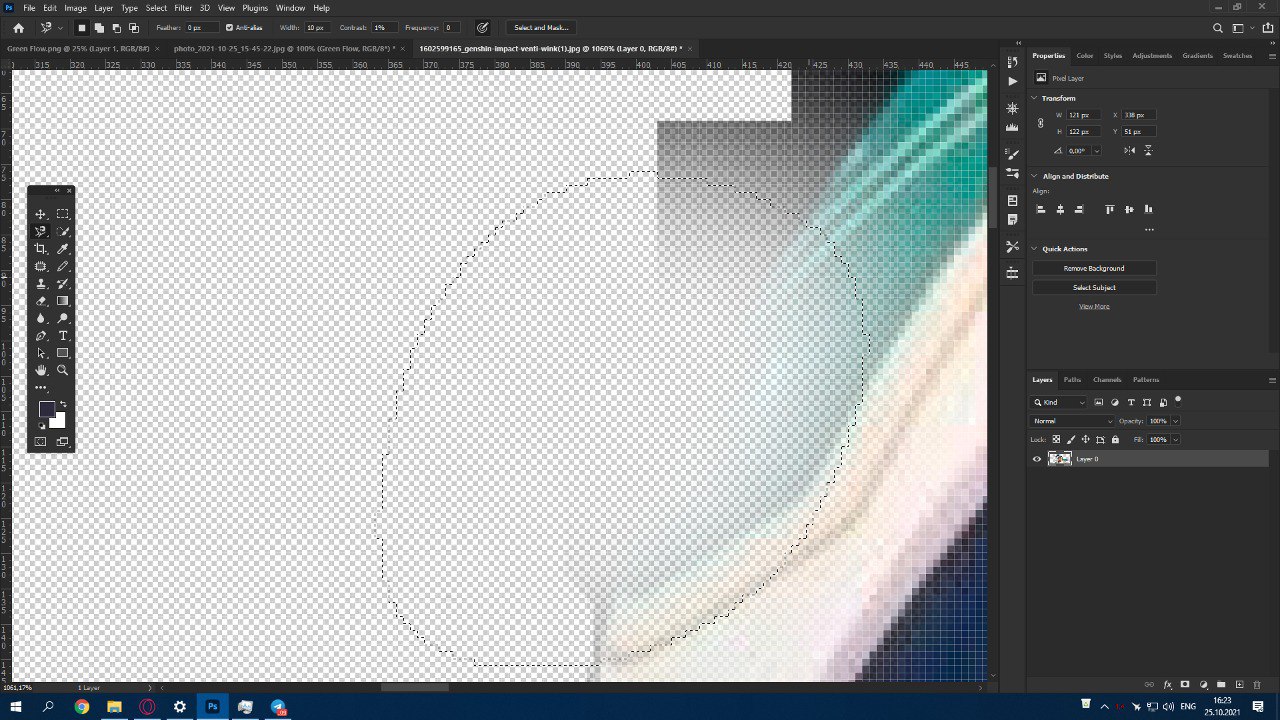Switch to Green Flow.png document tab
This screenshot has width=1280, height=720.
[78, 48]
